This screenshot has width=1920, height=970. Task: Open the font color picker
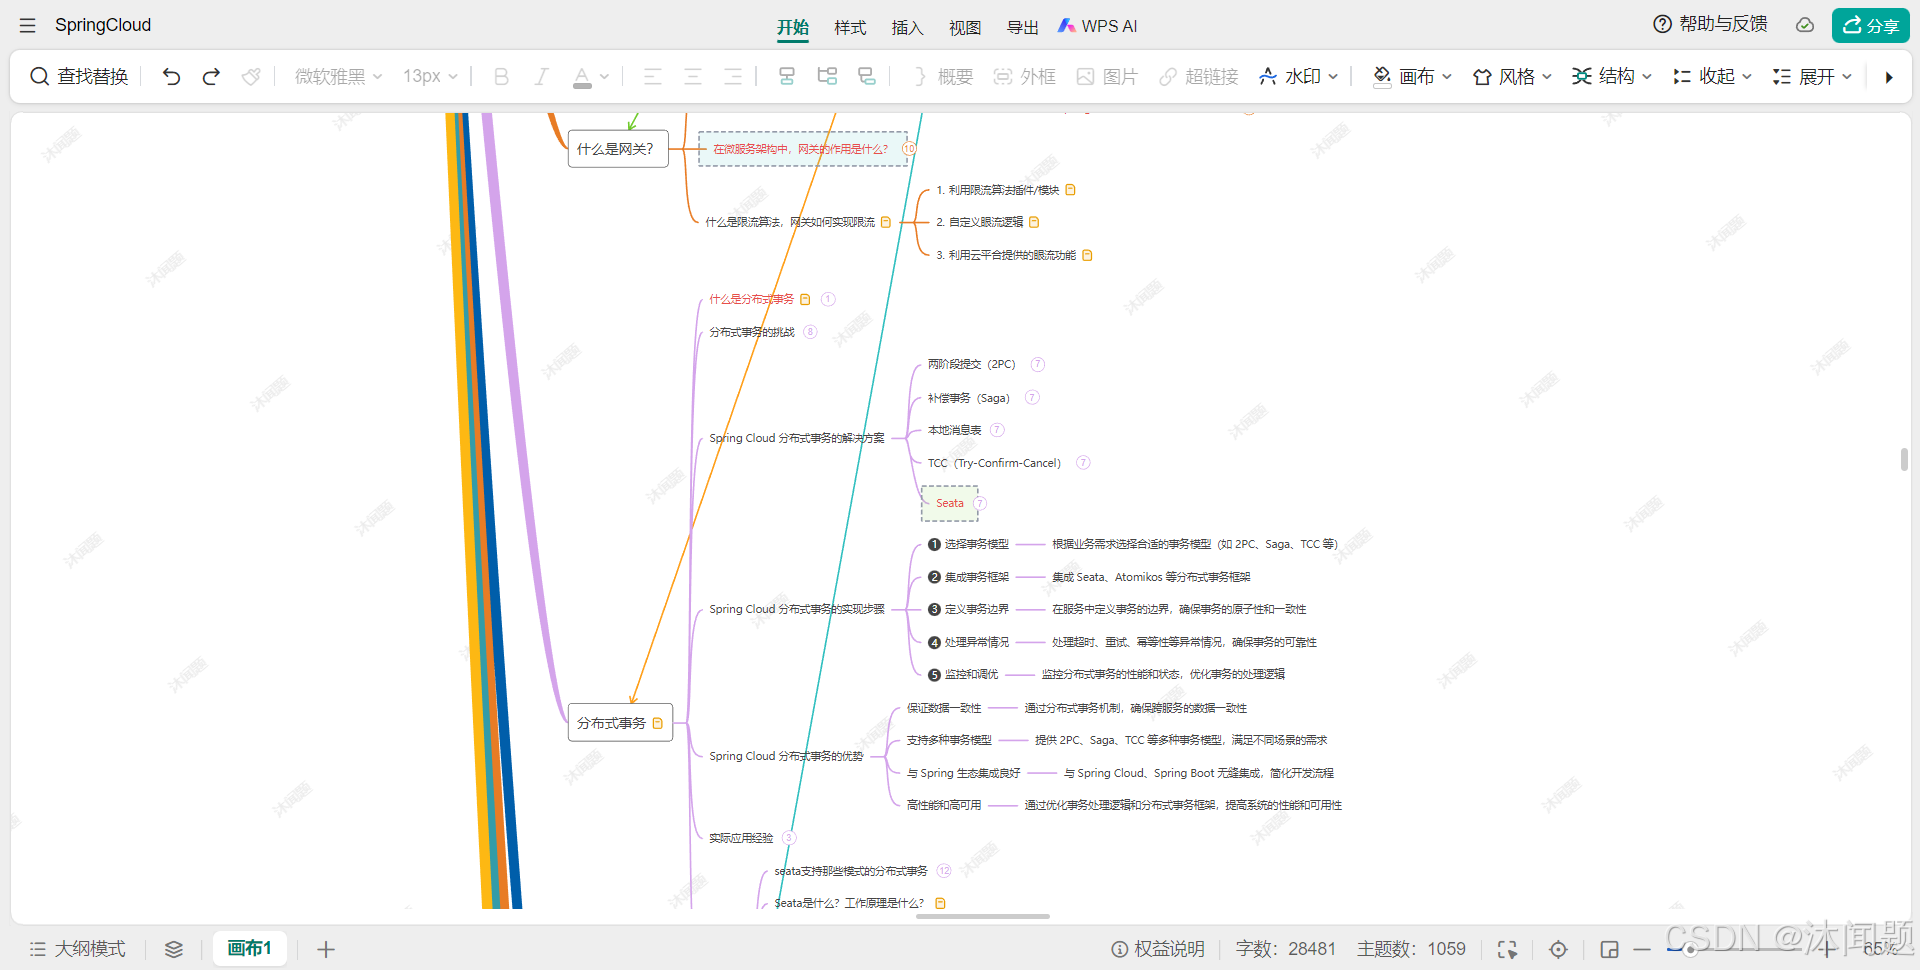click(582, 77)
